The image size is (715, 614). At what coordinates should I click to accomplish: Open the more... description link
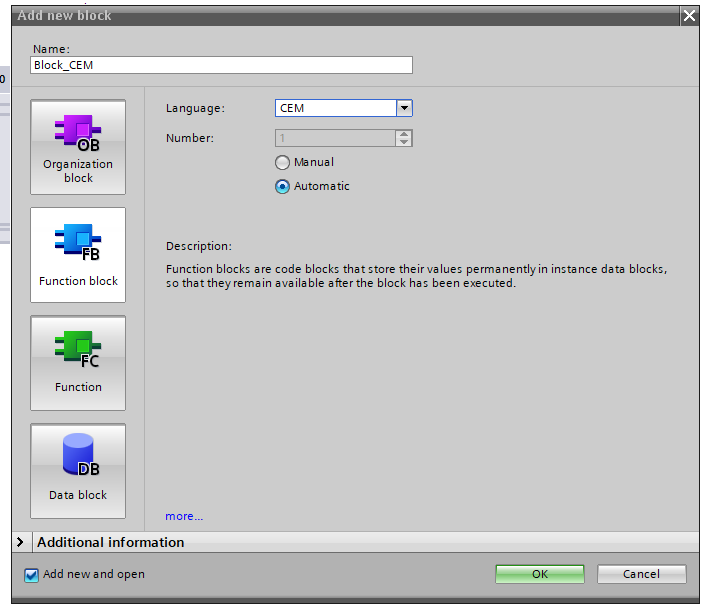pyautogui.click(x=184, y=516)
